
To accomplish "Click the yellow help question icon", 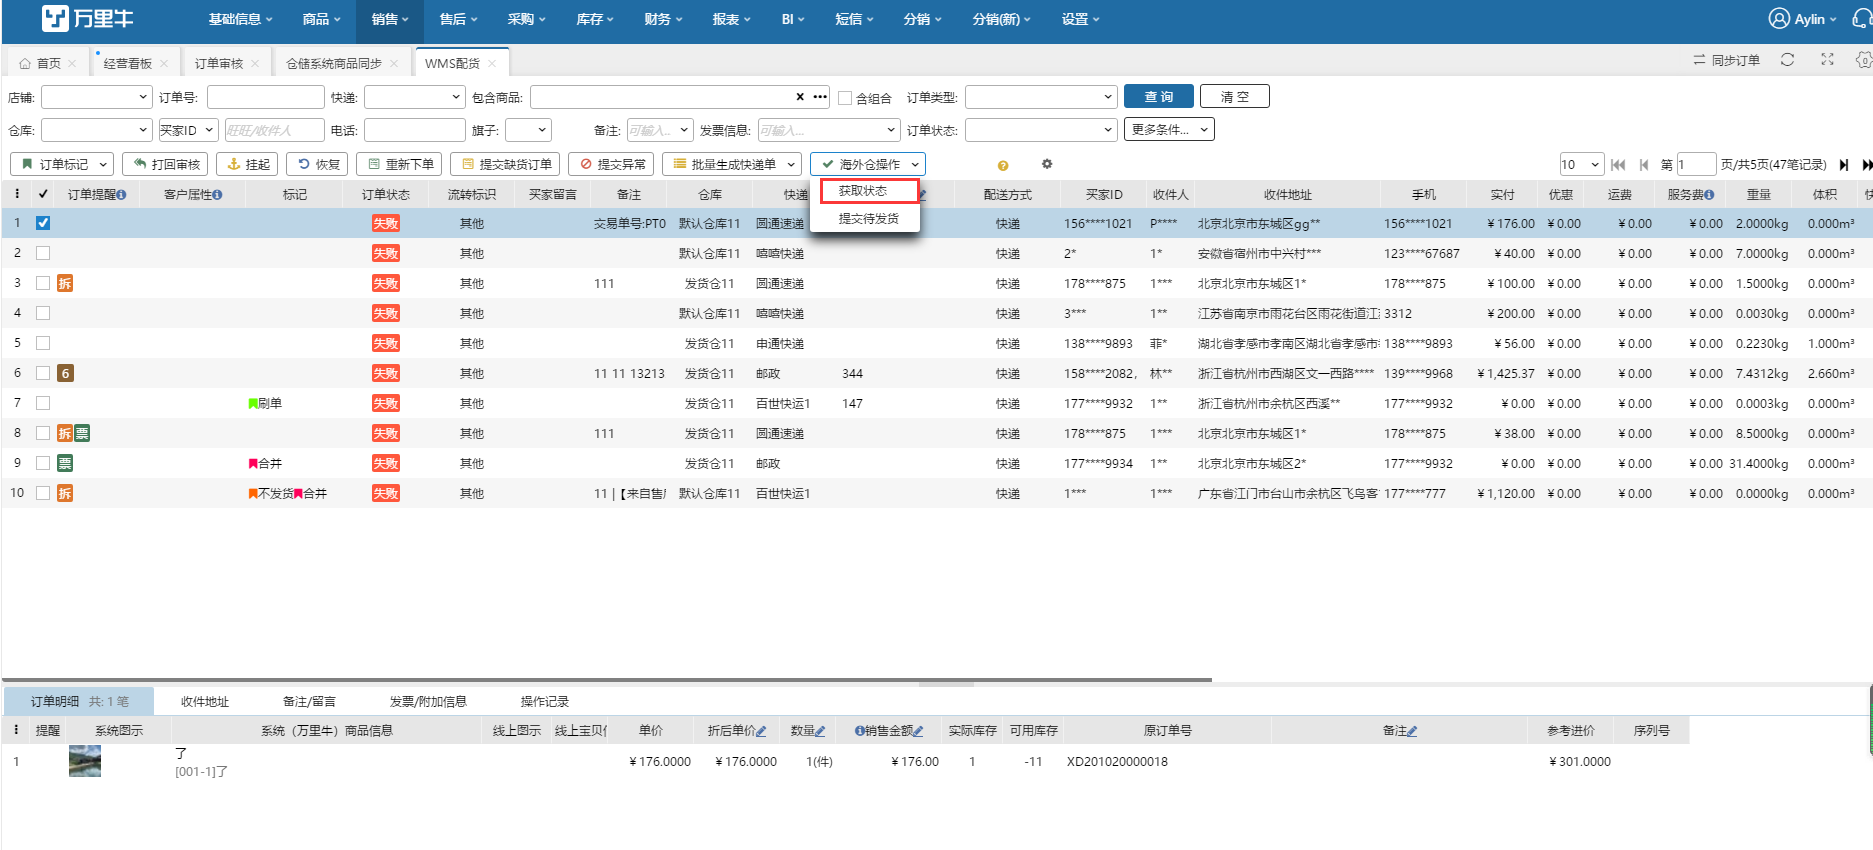I will coord(1003,165).
